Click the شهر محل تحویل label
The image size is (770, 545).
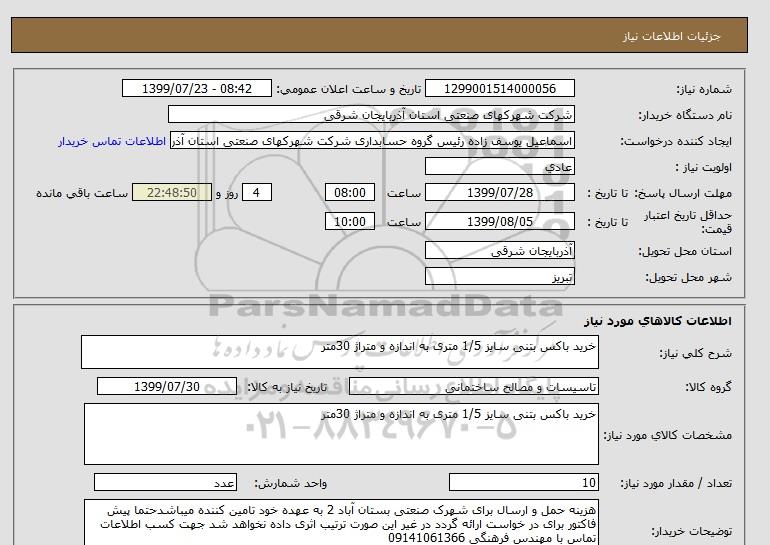pyautogui.click(x=688, y=277)
